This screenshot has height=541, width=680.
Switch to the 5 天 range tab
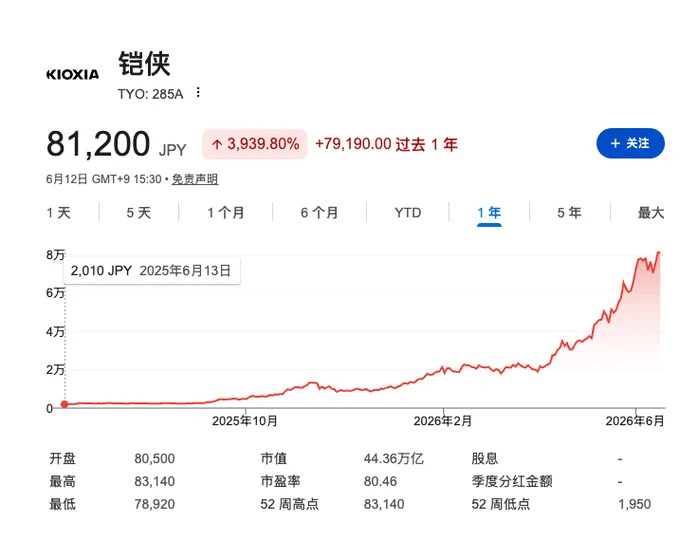pos(139,213)
